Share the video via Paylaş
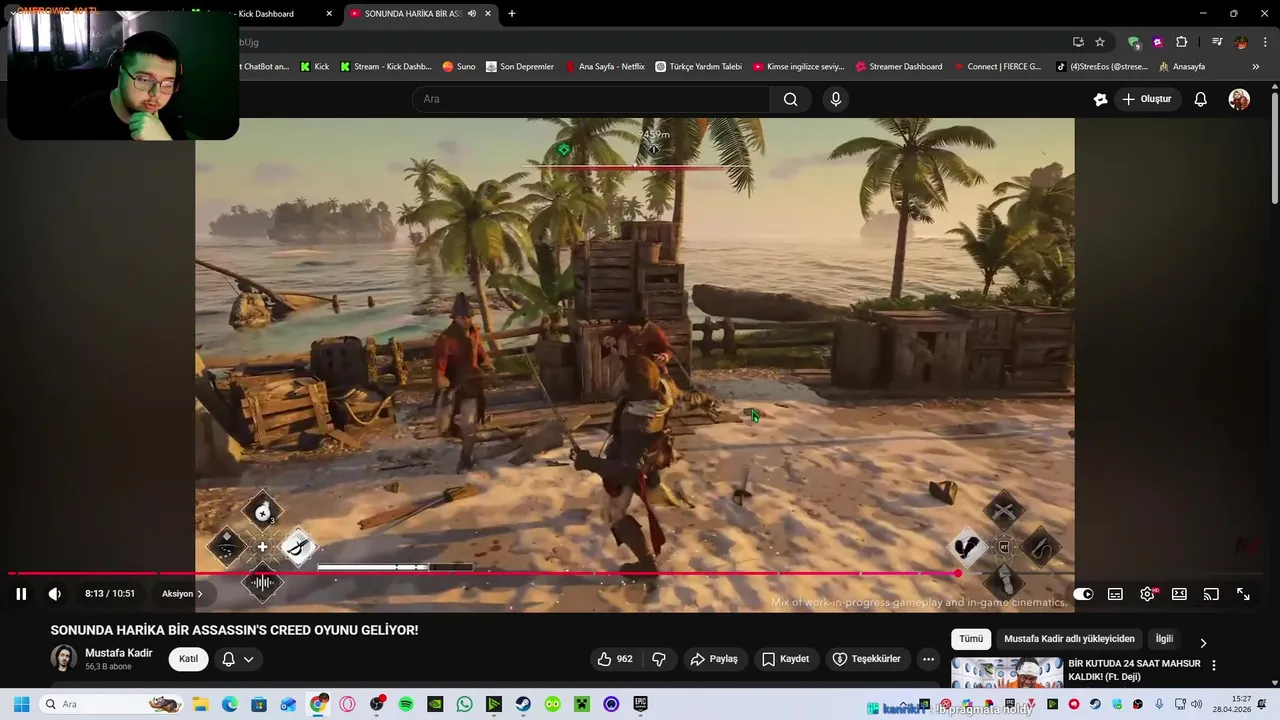Image resolution: width=1280 pixels, height=720 pixels. point(714,659)
